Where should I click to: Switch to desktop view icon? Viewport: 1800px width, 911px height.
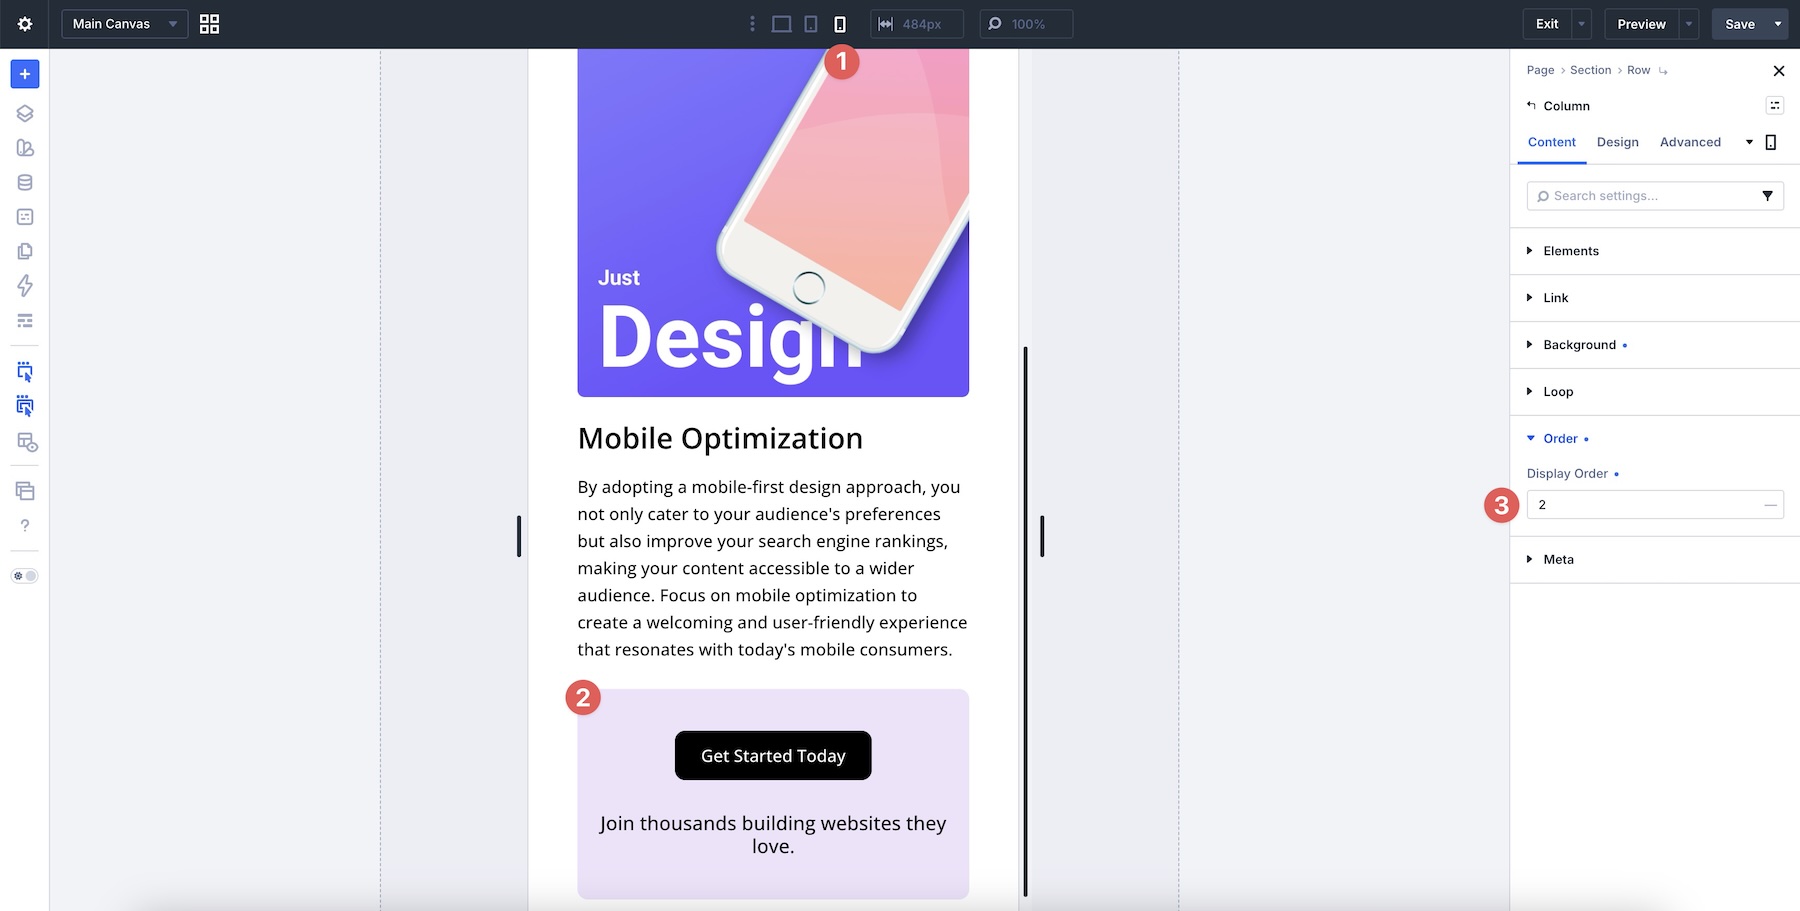[x=782, y=24]
